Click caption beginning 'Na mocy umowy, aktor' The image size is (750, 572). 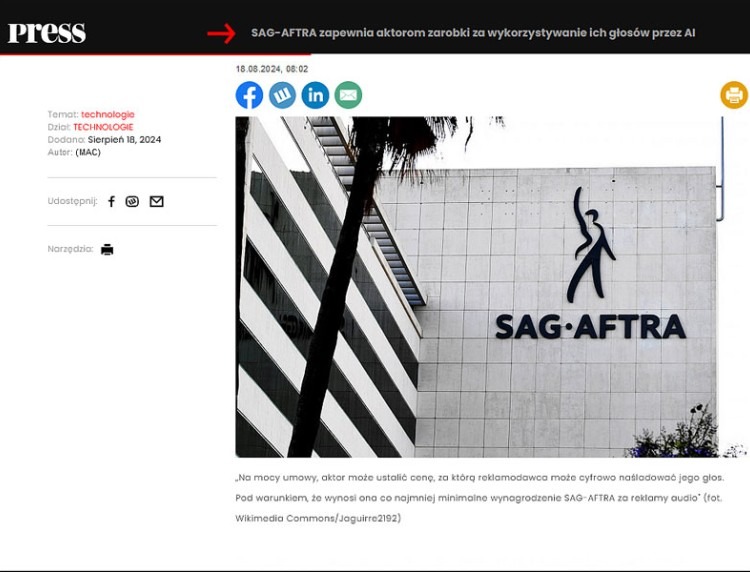coord(480,497)
